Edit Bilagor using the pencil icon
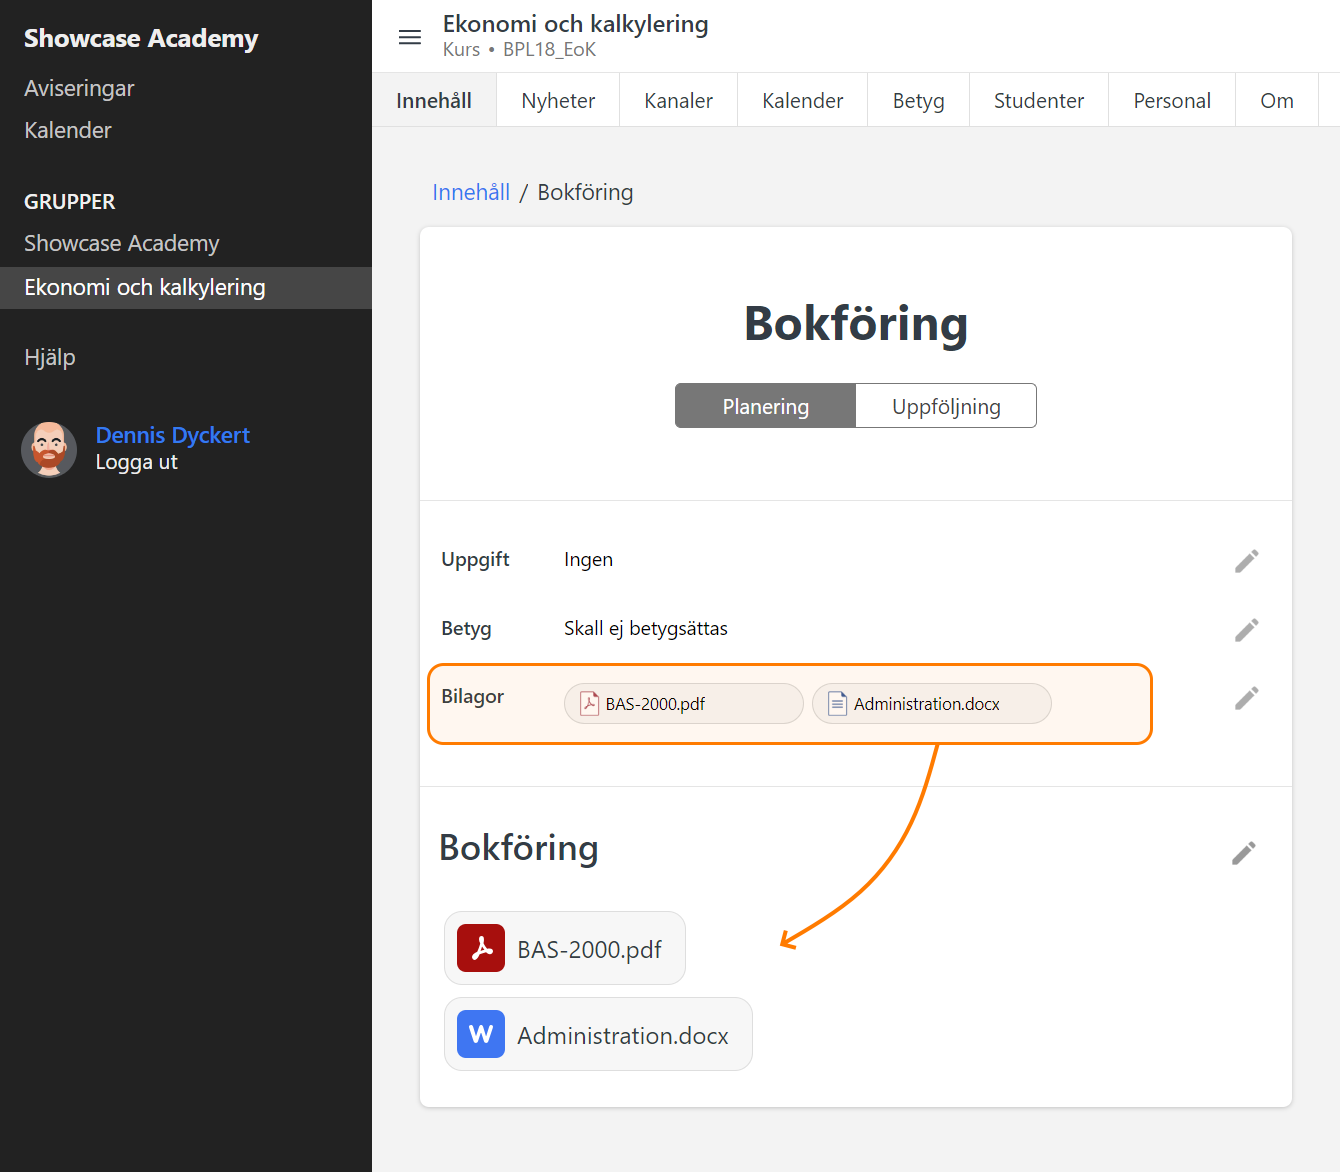Viewport: 1340px width, 1172px height. 1246,698
